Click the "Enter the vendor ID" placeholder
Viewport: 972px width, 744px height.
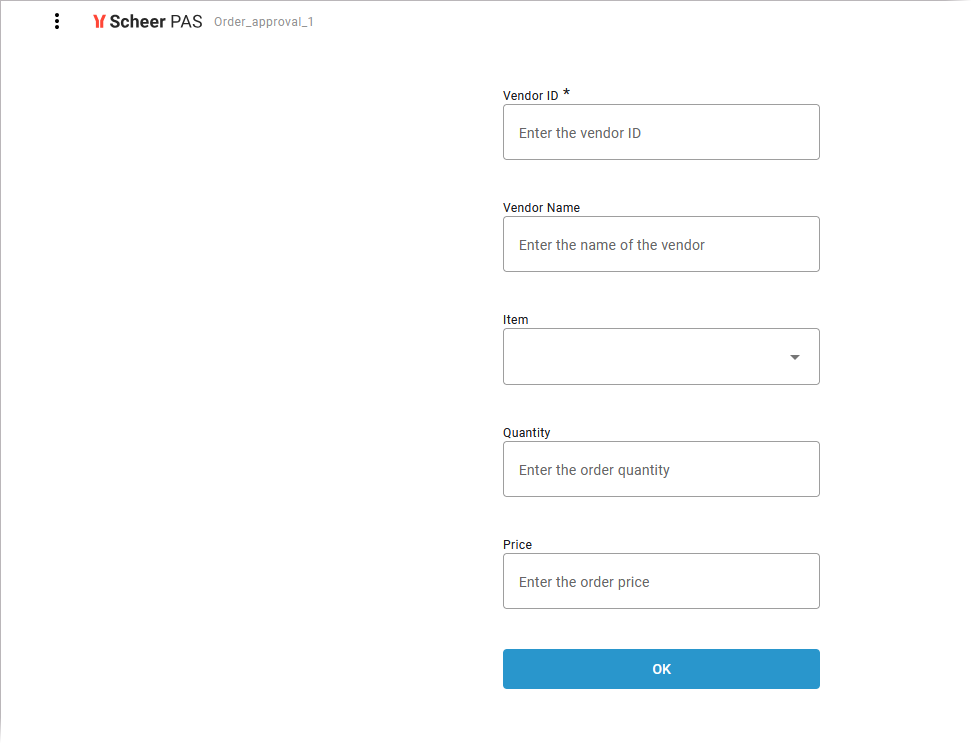[x=580, y=133]
